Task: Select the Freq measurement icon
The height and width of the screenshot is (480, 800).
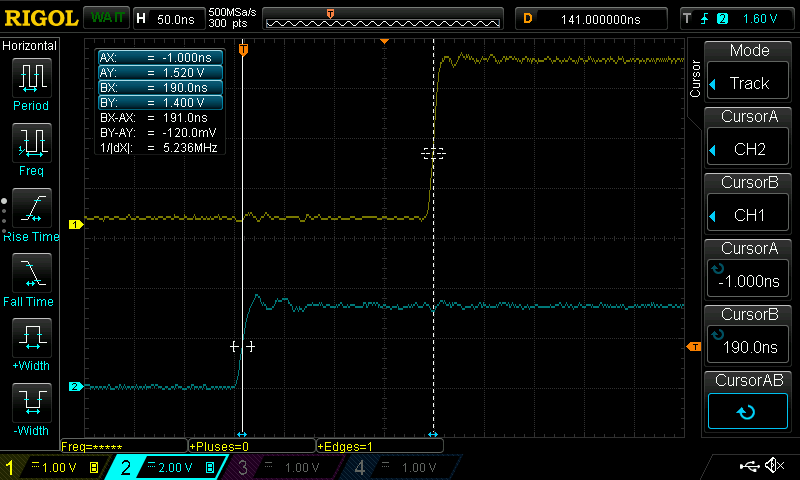Action: [31, 143]
